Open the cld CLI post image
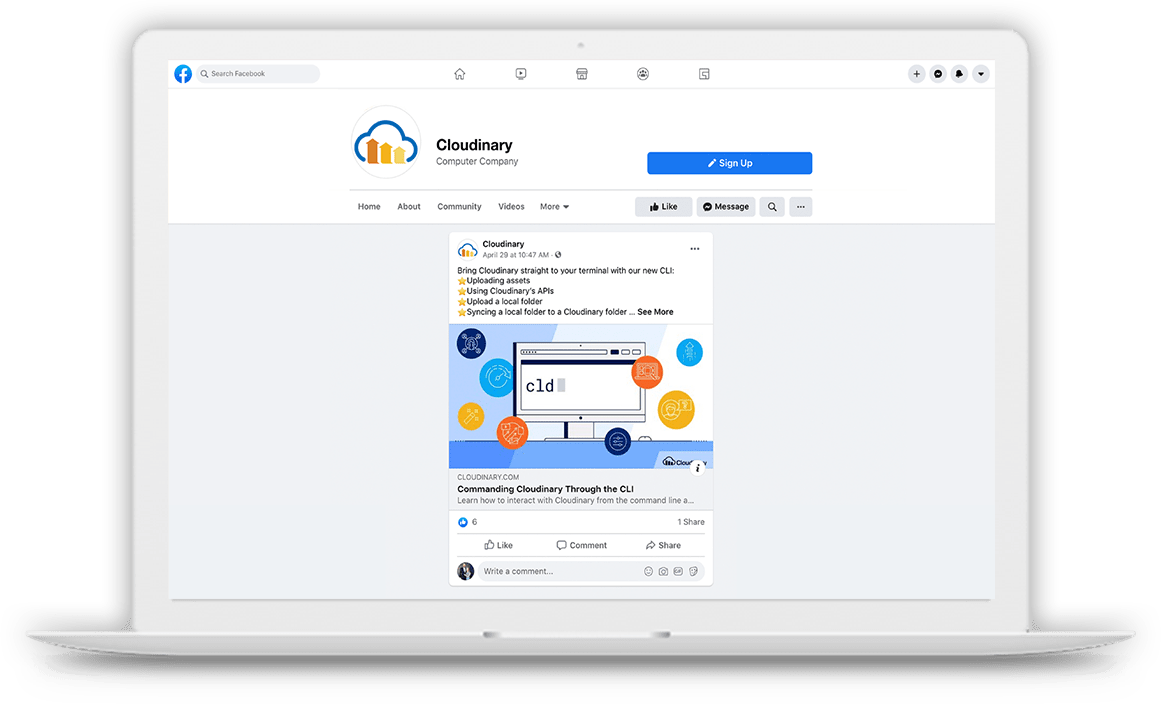This screenshot has width=1161, height=704. pos(580,396)
